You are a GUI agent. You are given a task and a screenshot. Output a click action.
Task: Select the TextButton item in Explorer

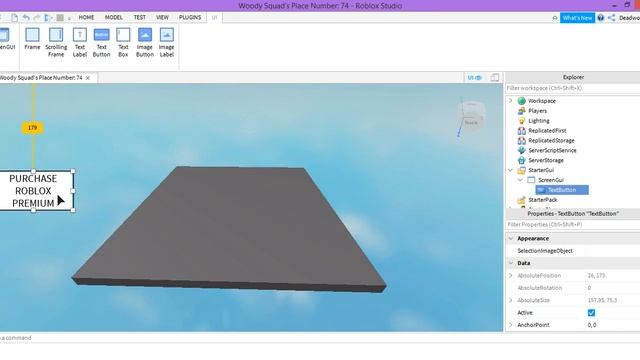click(562, 190)
